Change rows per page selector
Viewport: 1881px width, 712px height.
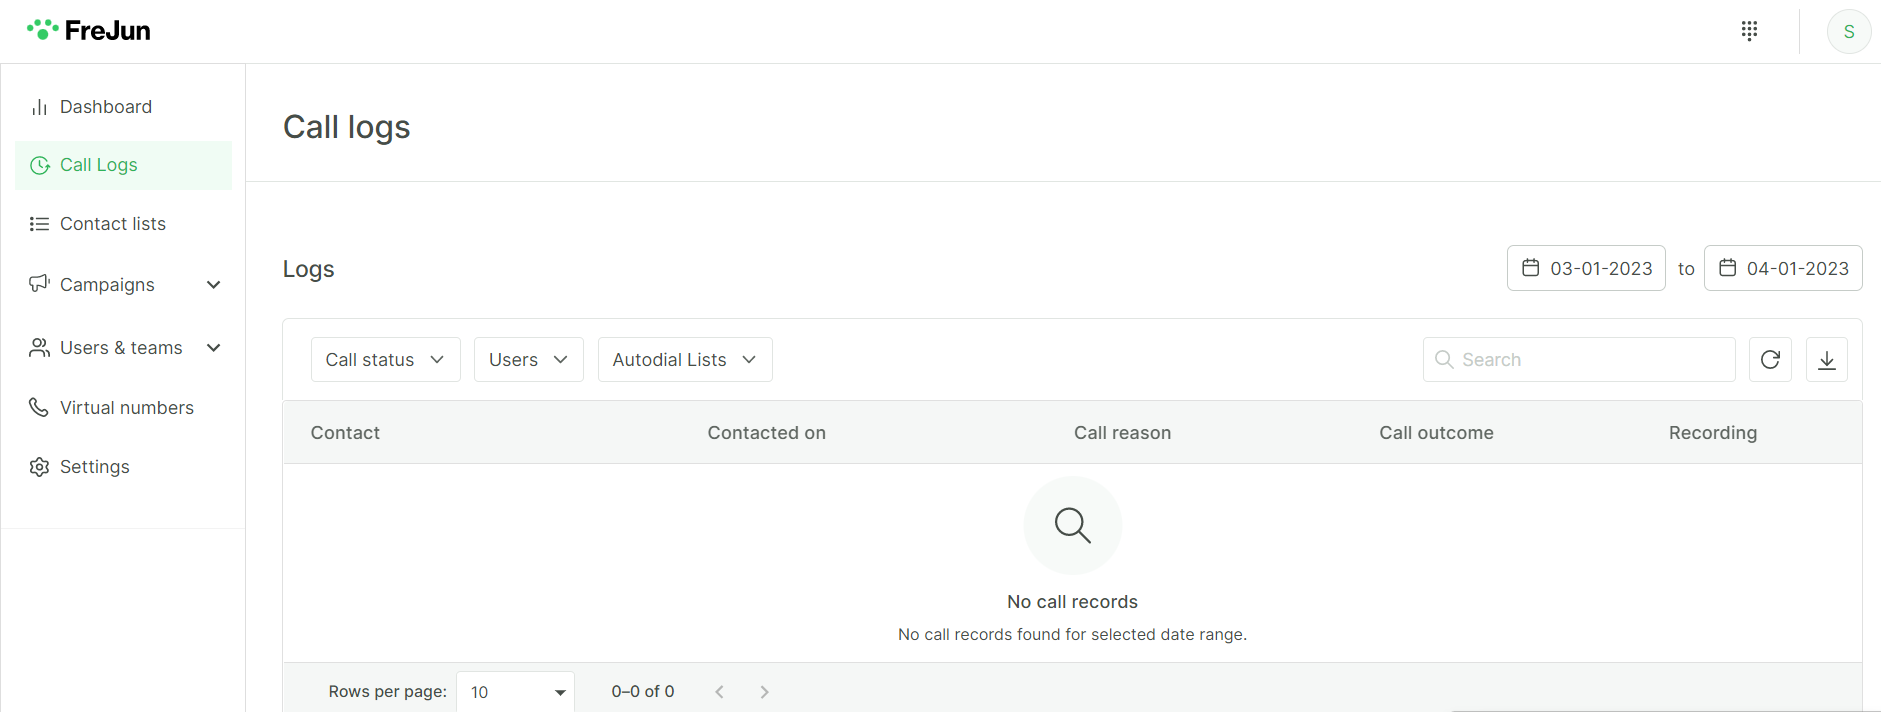coord(515,692)
